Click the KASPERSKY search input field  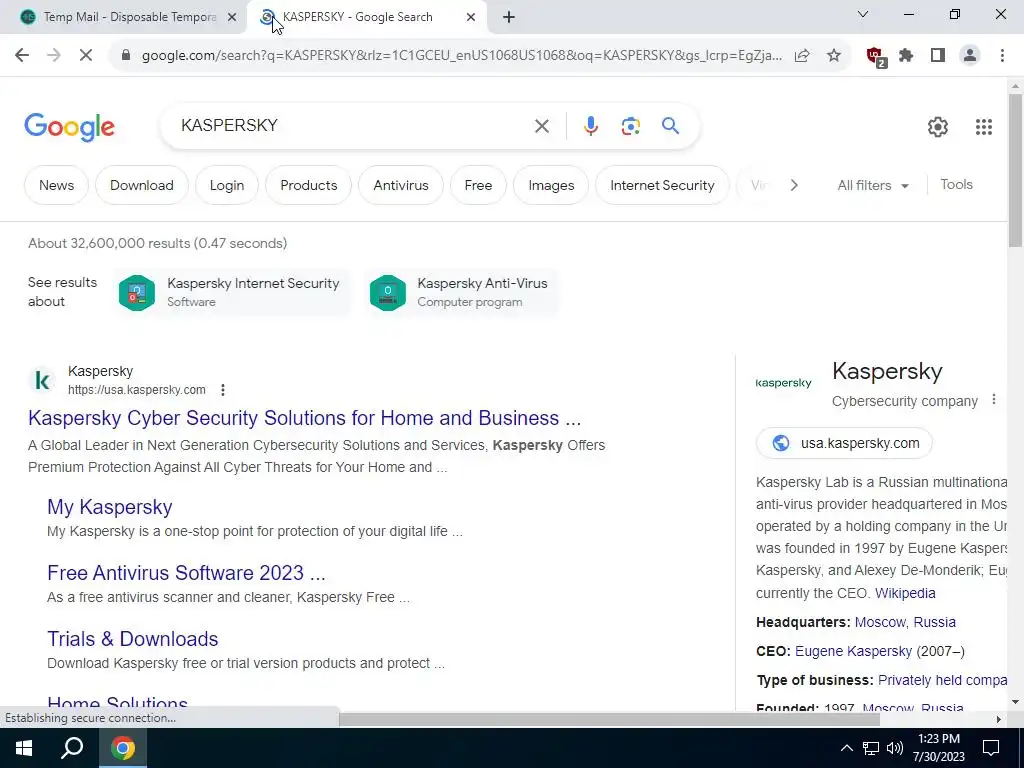(353, 125)
